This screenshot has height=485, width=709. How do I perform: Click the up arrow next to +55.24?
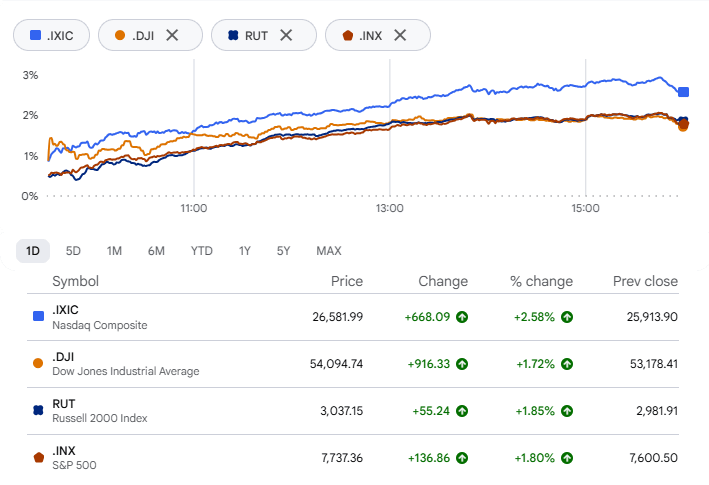point(462,411)
